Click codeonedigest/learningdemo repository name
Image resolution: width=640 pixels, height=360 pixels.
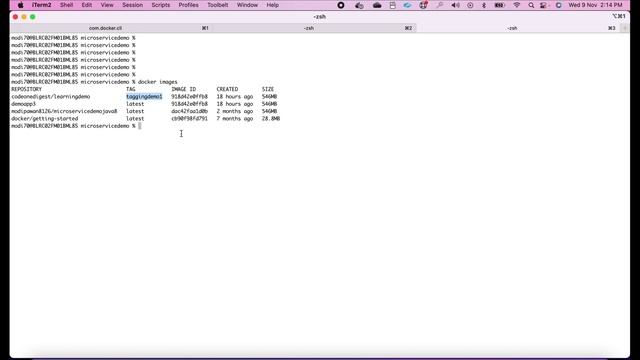click(51, 97)
